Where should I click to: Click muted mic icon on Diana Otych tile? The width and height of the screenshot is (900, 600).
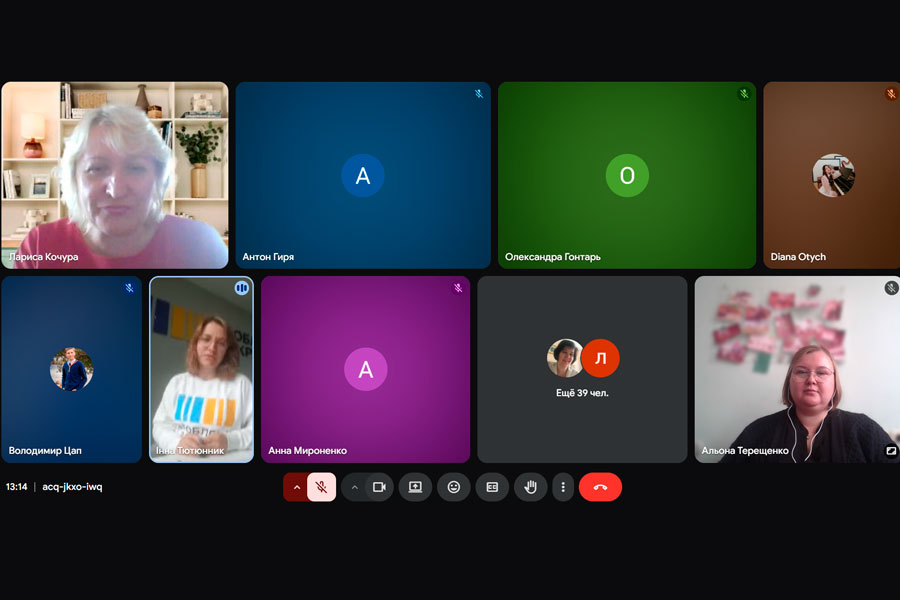click(891, 94)
